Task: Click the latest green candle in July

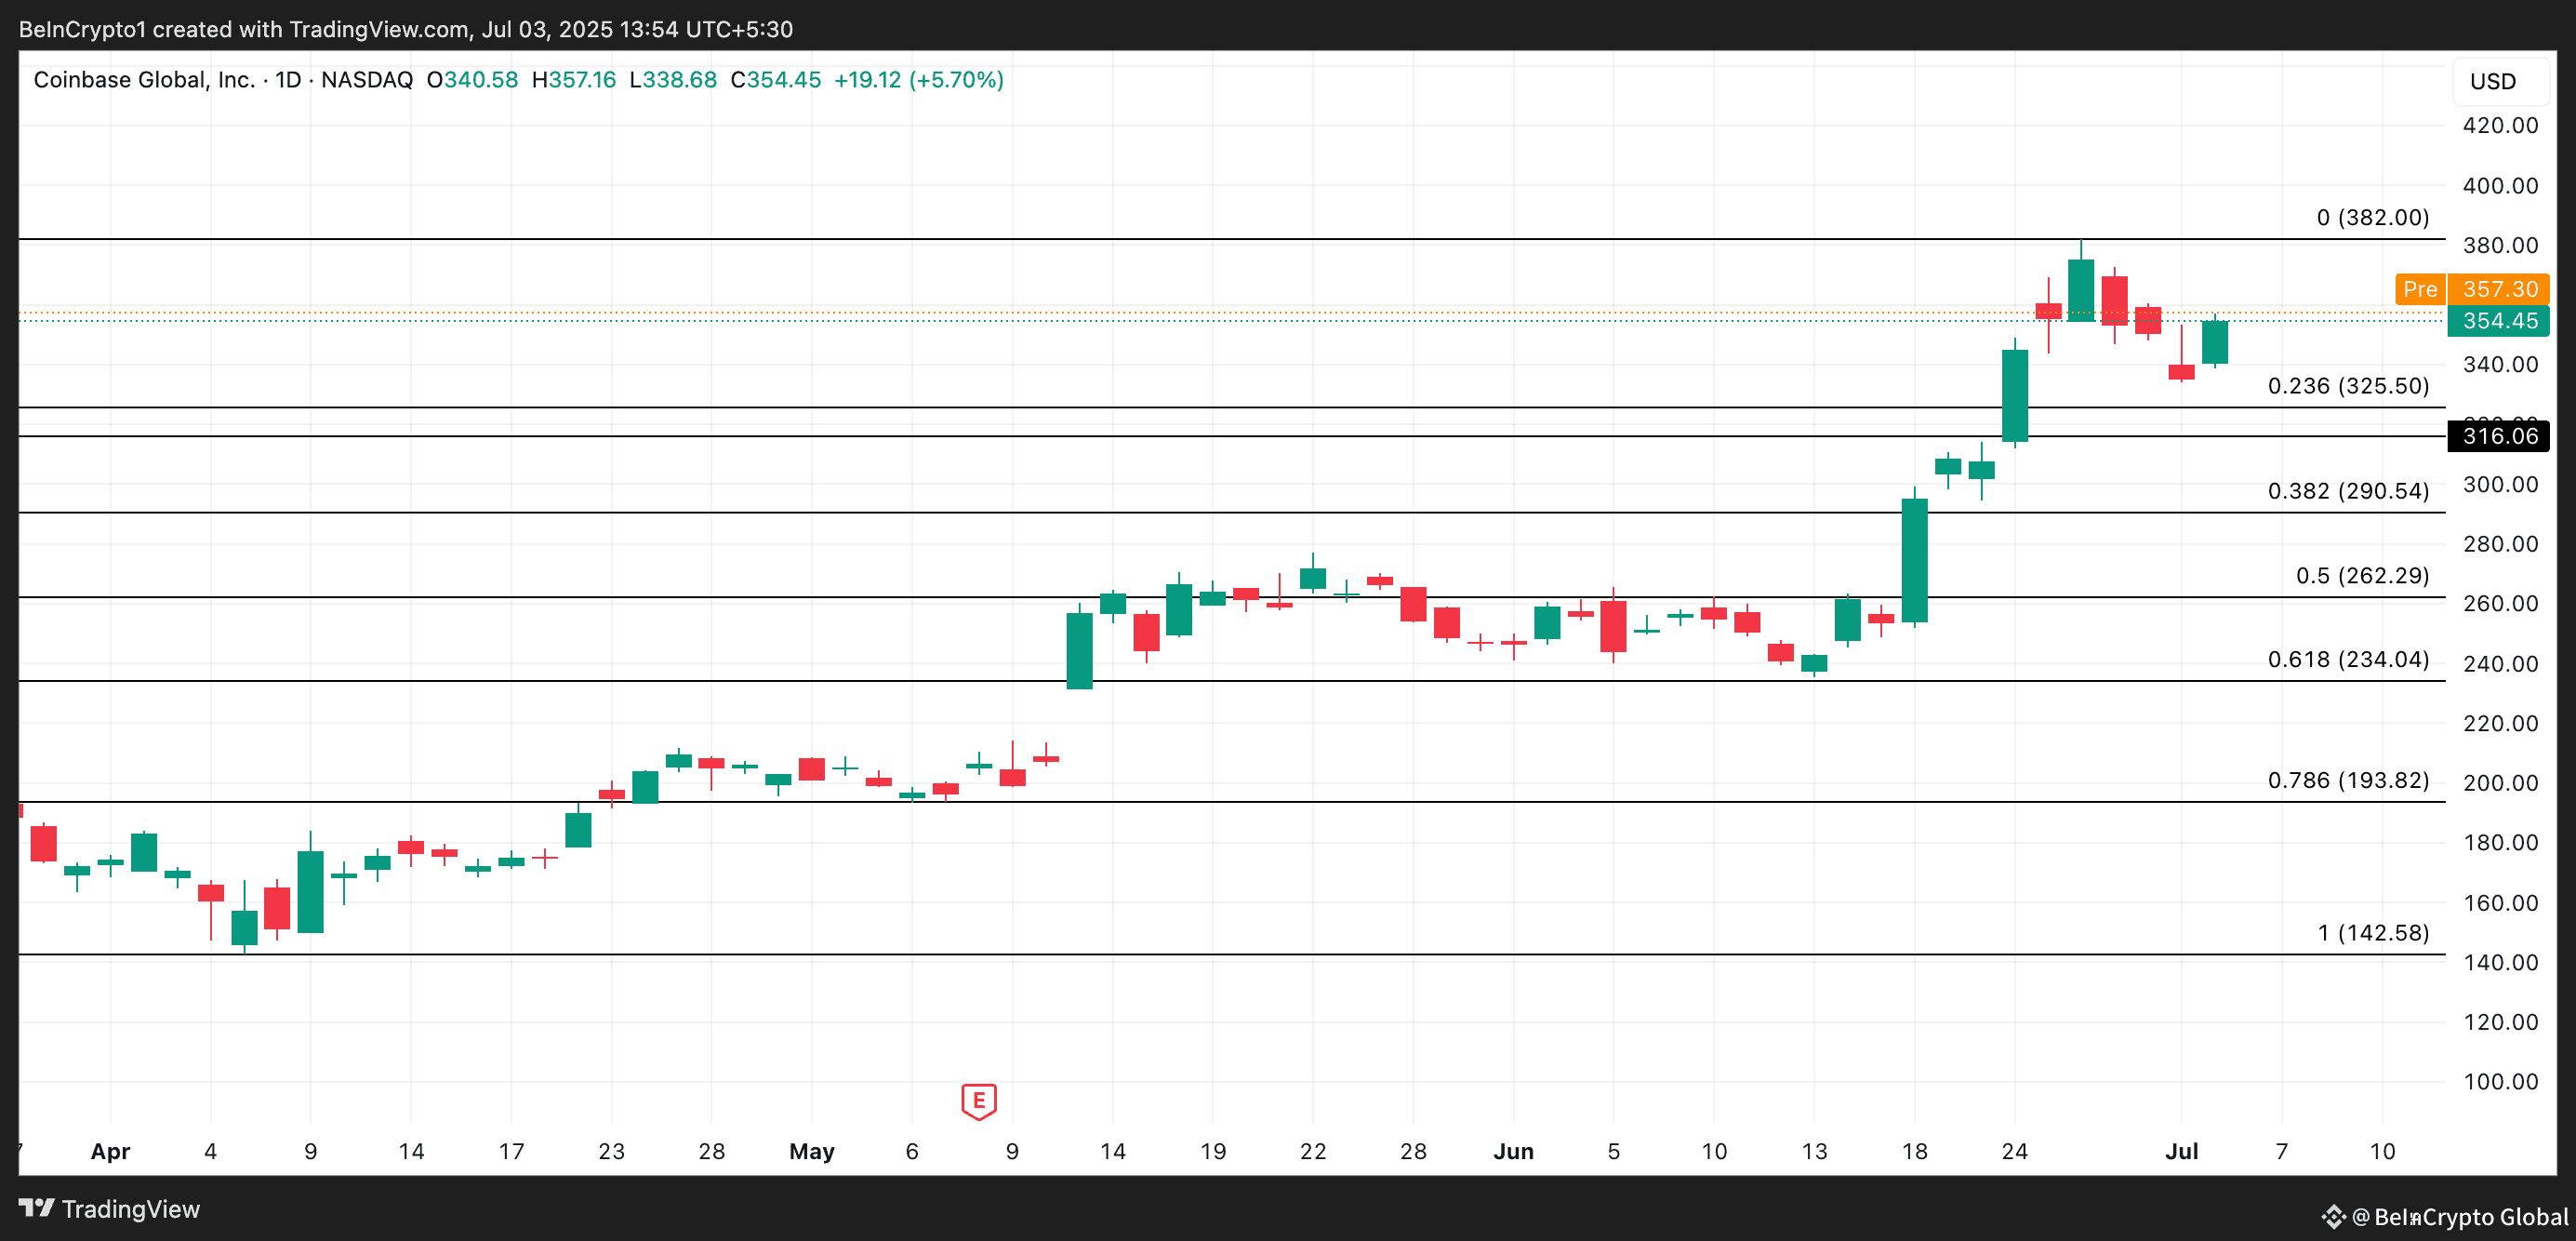Action: [x=2215, y=342]
